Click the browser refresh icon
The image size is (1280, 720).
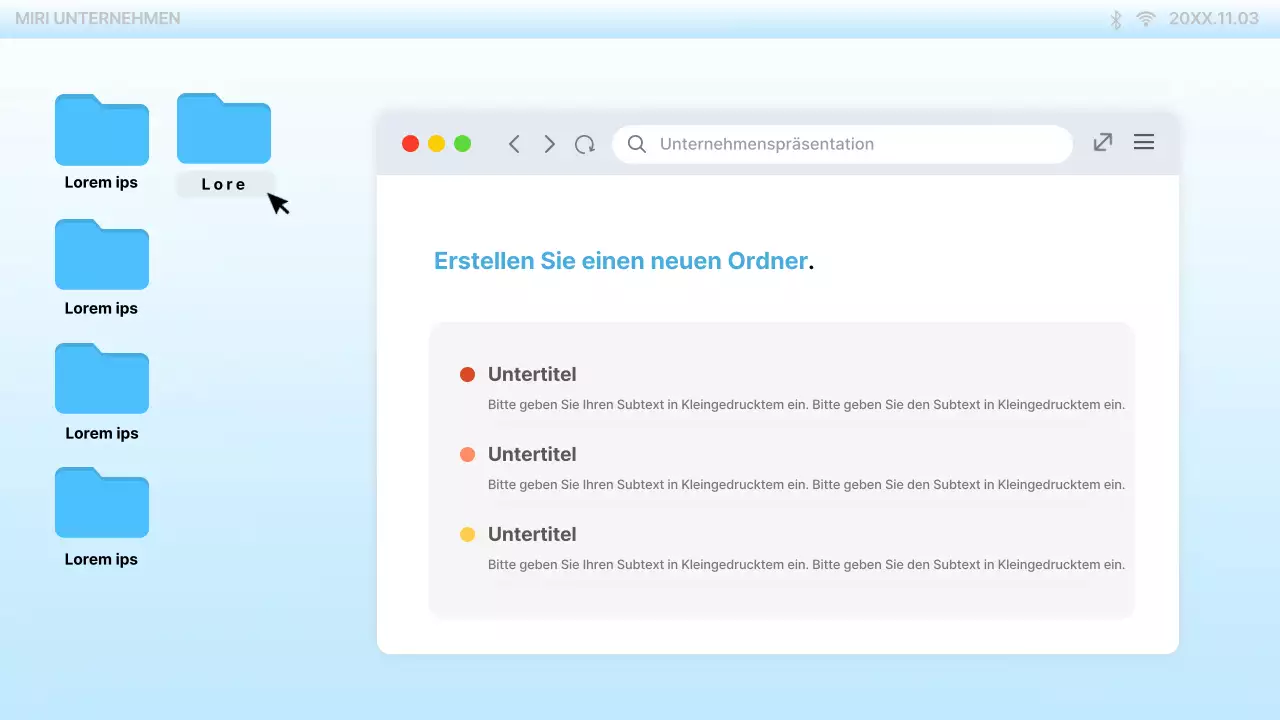coord(584,143)
